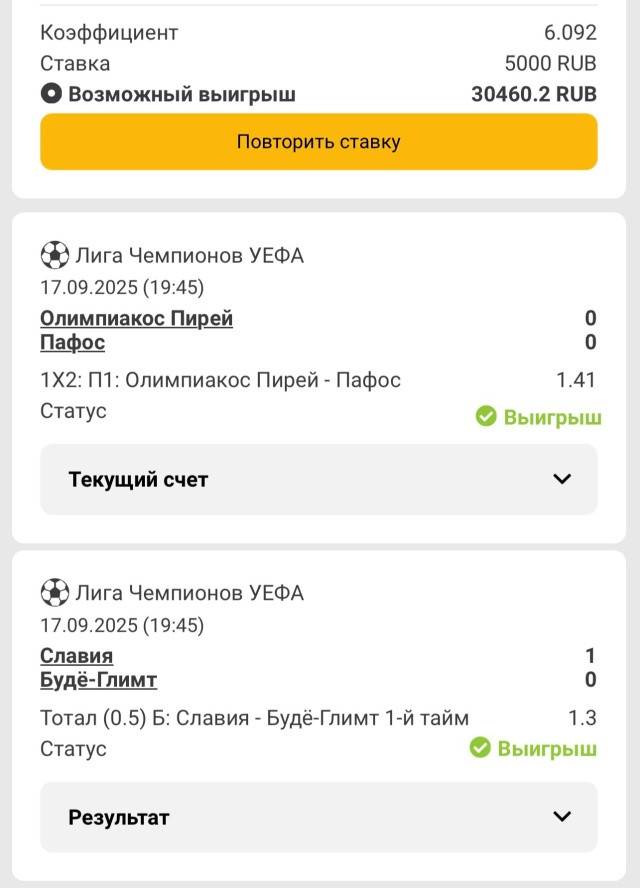Select the 30460.2 RUB possible winnings amount

tap(534, 94)
